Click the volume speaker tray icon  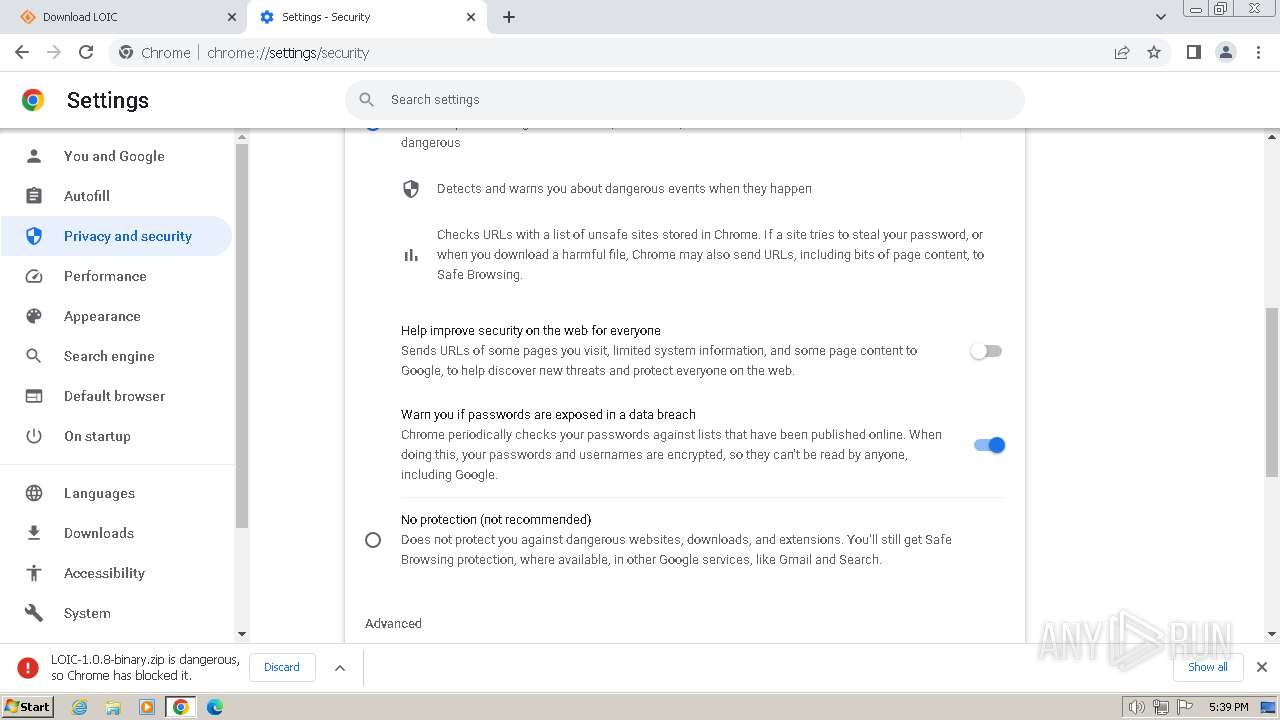[x=1136, y=707]
